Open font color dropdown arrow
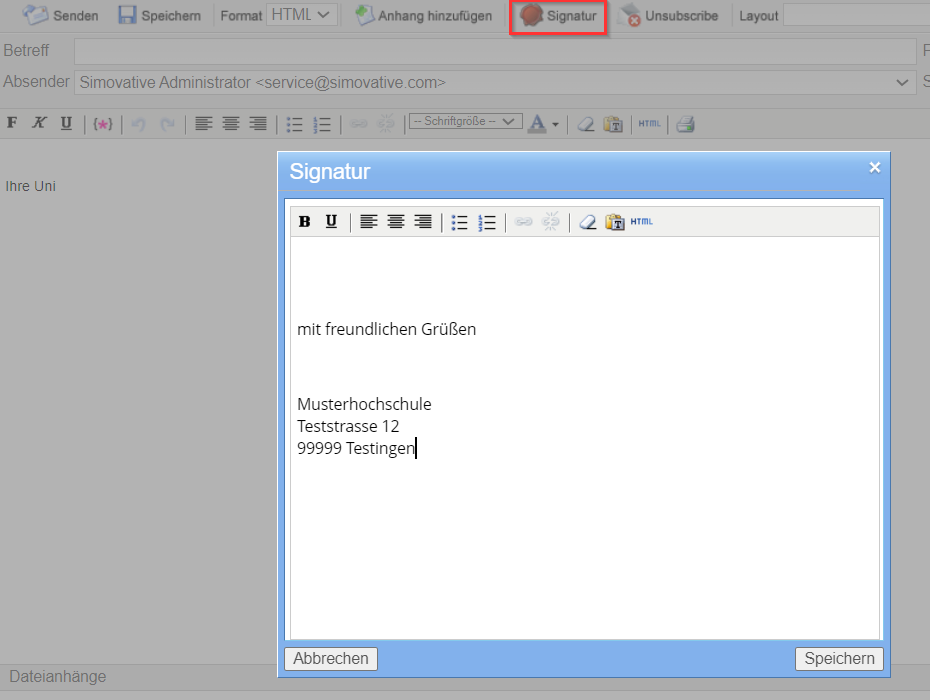This screenshot has height=700, width=930. (555, 125)
